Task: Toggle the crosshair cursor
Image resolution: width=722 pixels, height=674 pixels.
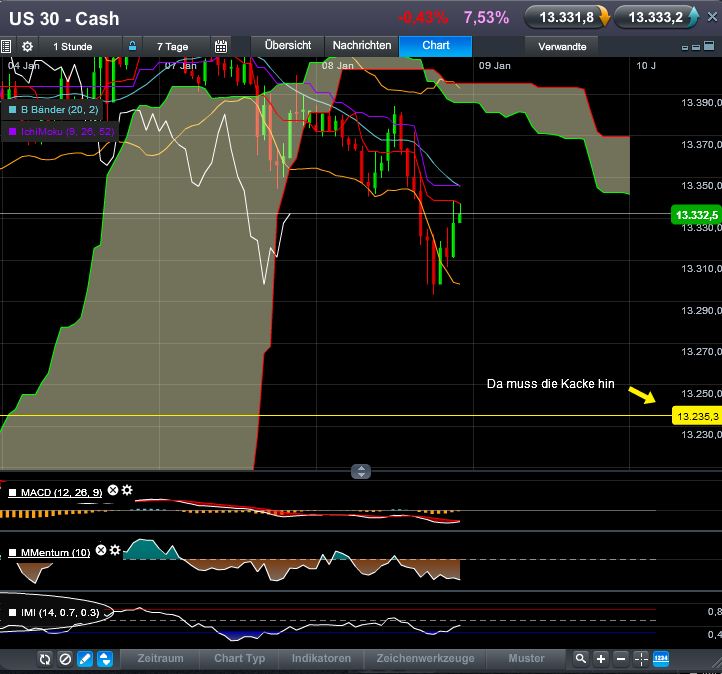Action: click(641, 659)
